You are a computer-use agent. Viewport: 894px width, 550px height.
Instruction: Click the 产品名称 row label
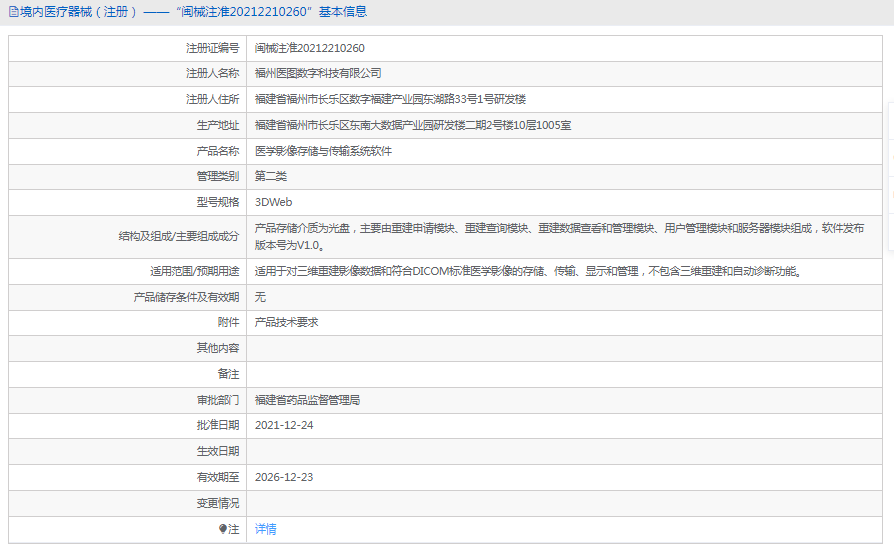click(218, 151)
